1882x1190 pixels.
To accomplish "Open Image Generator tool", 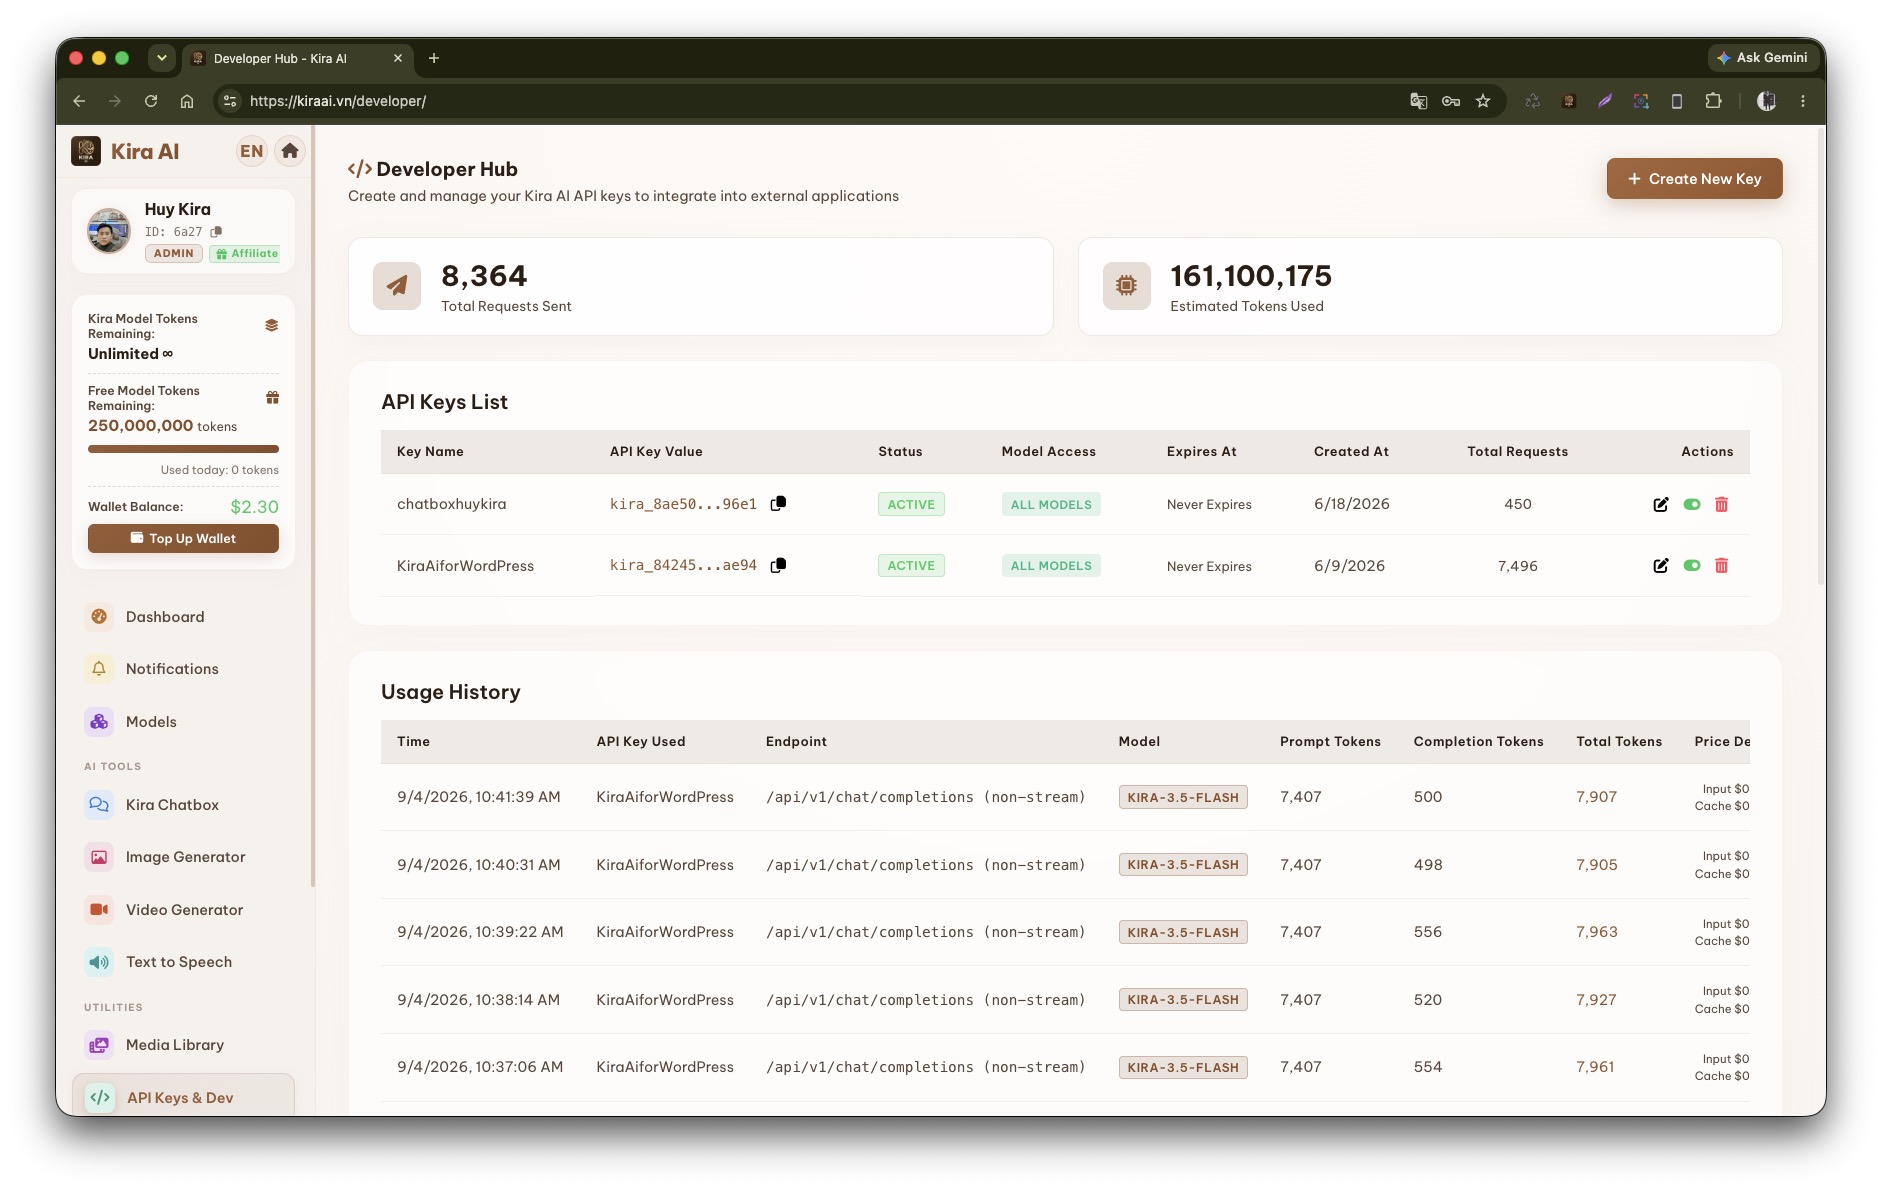I will pyautogui.click(x=183, y=857).
